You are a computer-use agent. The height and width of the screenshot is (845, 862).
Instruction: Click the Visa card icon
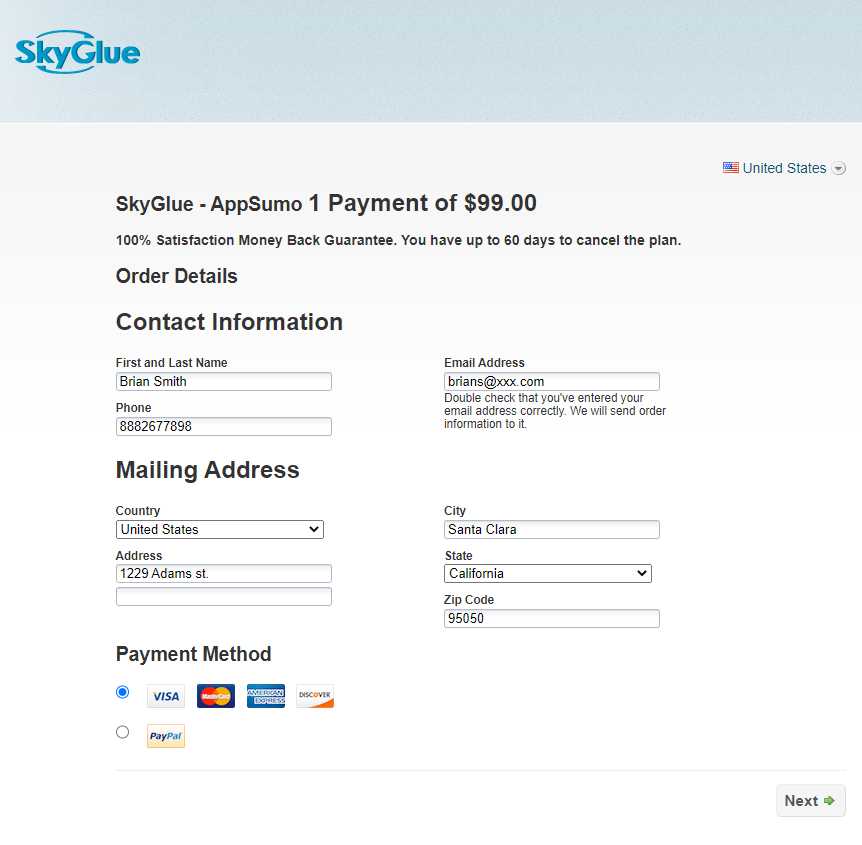coord(166,696)
